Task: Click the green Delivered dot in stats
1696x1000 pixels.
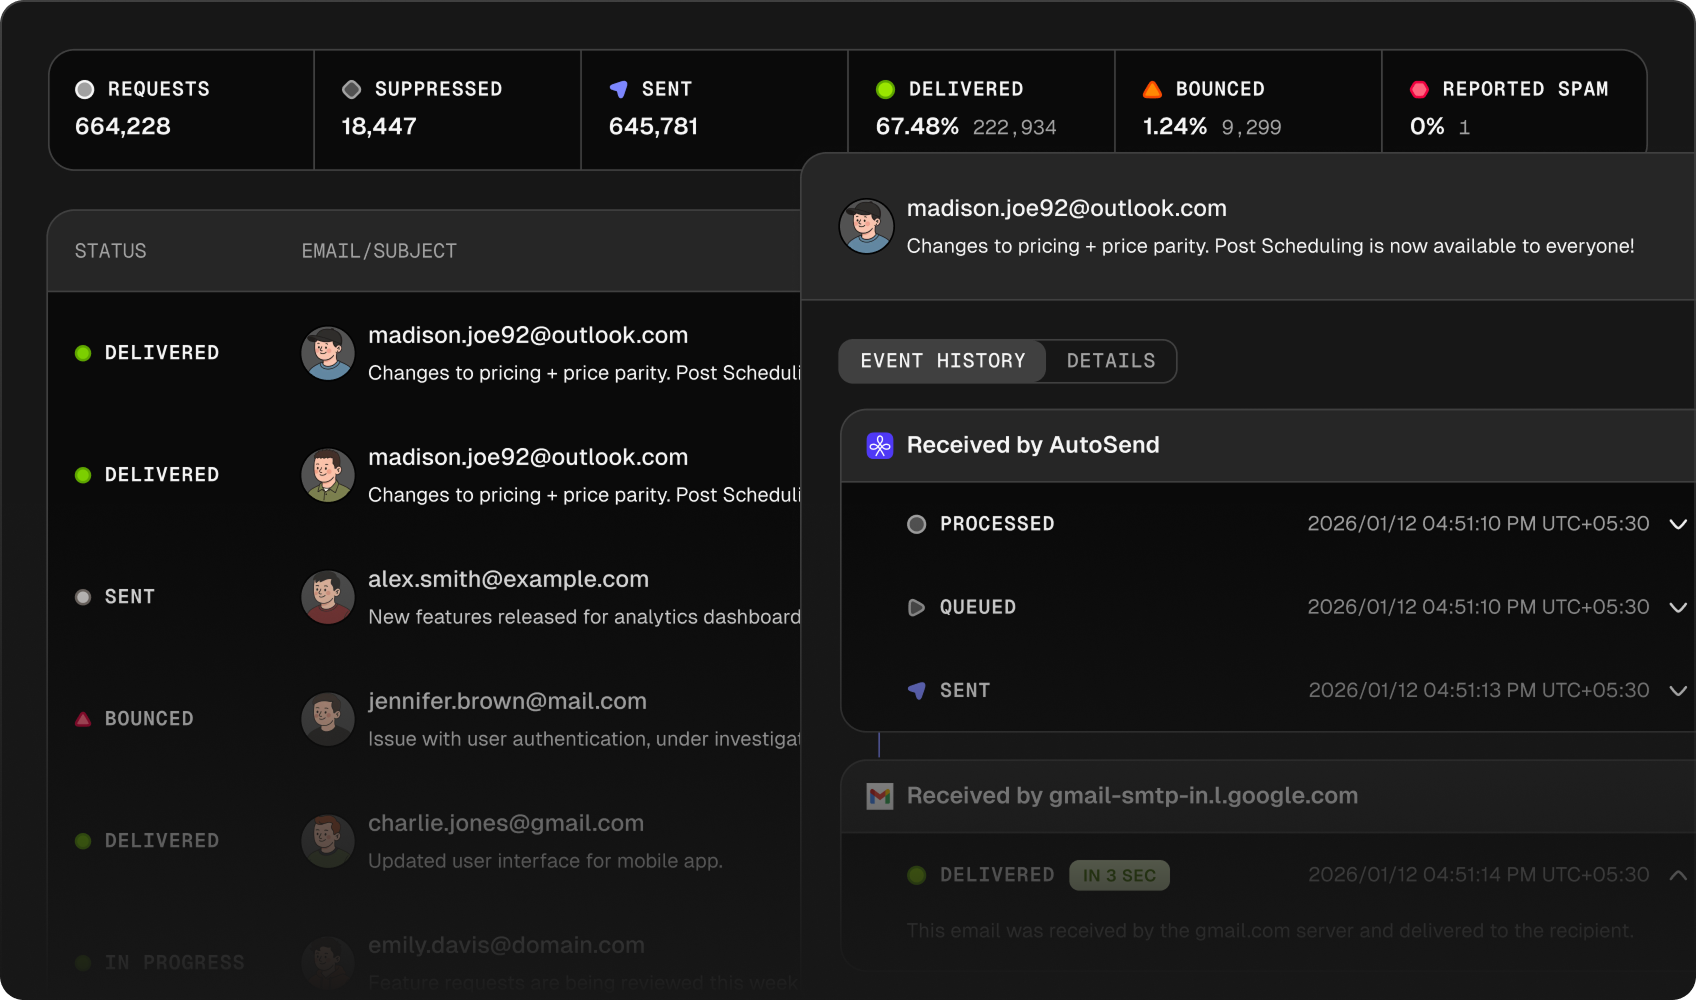Action: [x=885, y=89]
